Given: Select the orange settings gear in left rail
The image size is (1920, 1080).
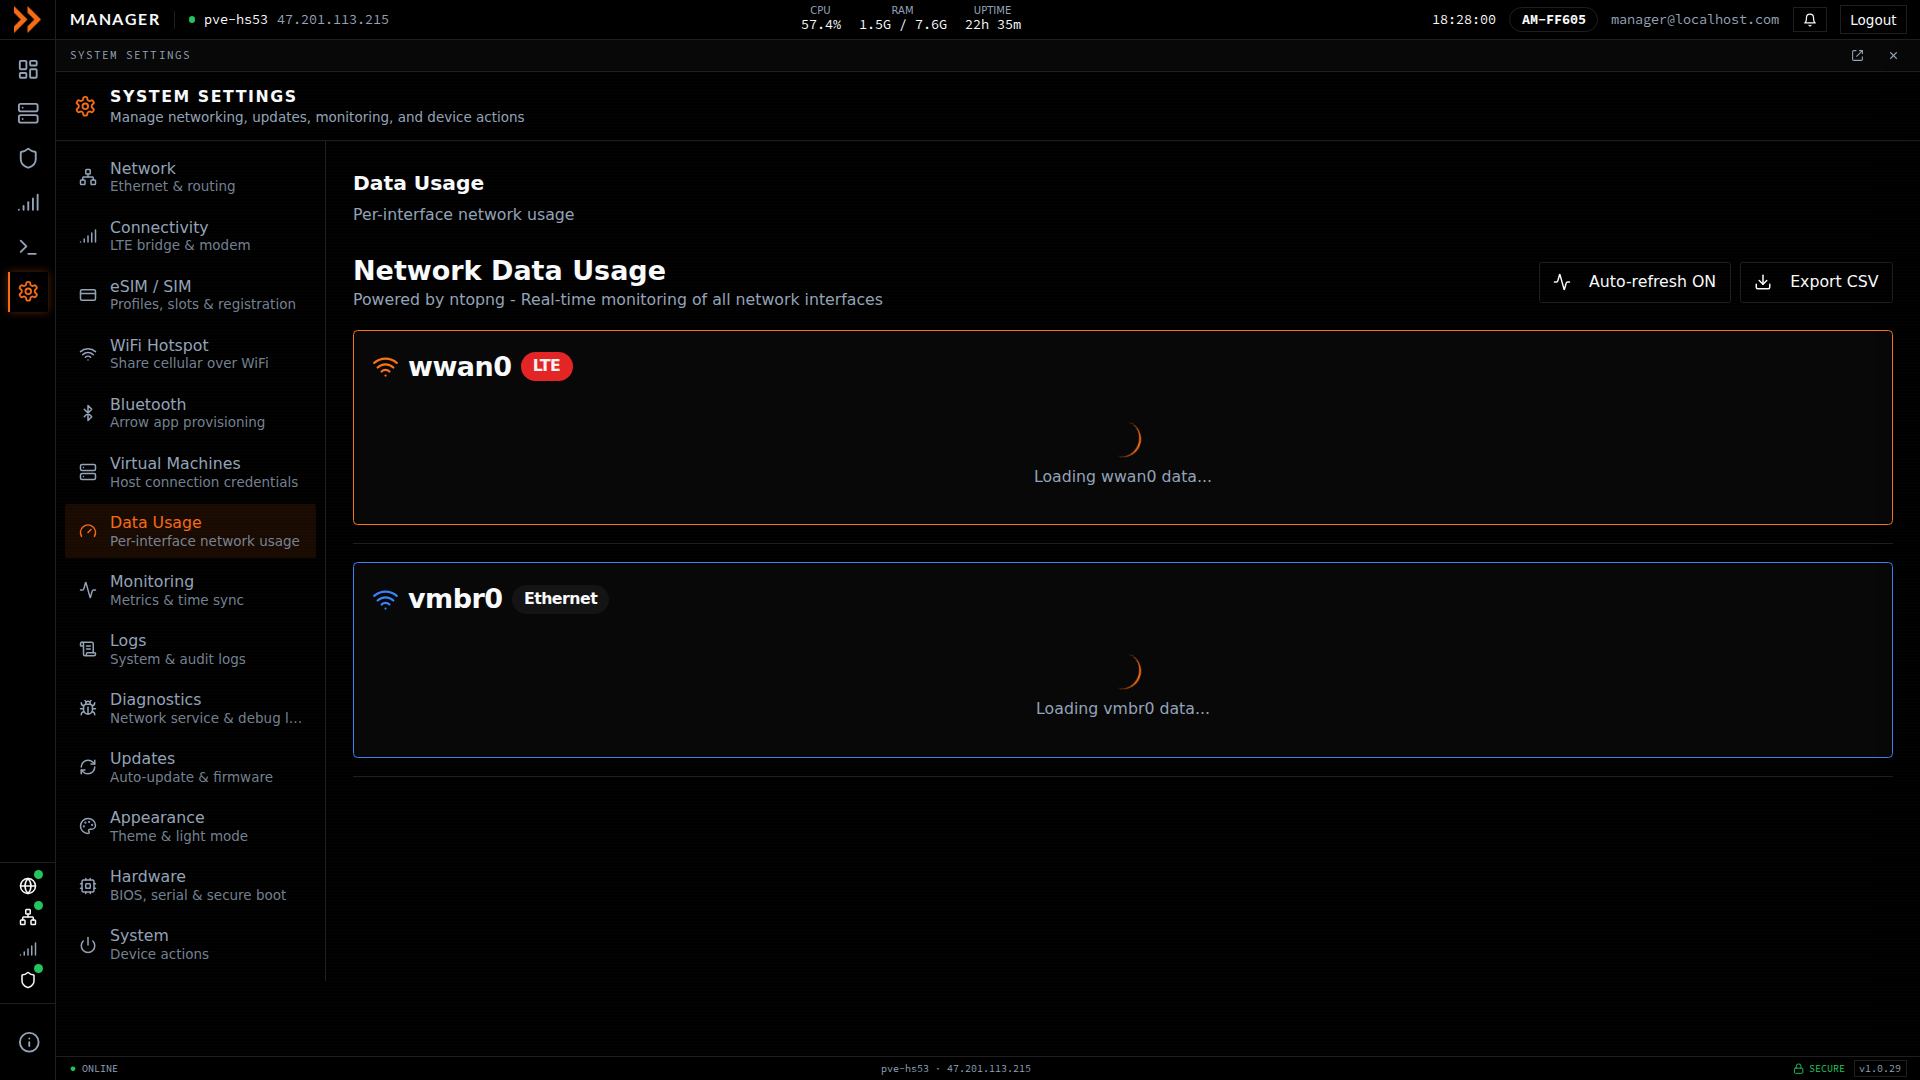Looking at the screenshot, I should [x=28, y=291].
